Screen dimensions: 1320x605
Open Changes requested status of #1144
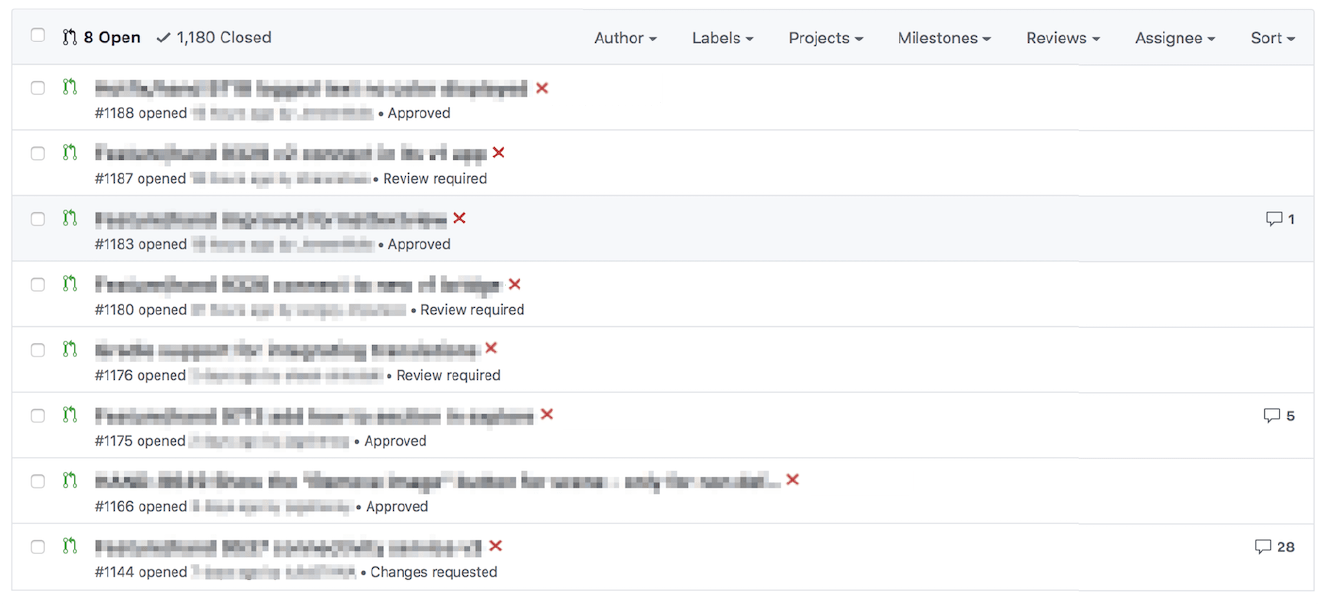pos(434,573)
